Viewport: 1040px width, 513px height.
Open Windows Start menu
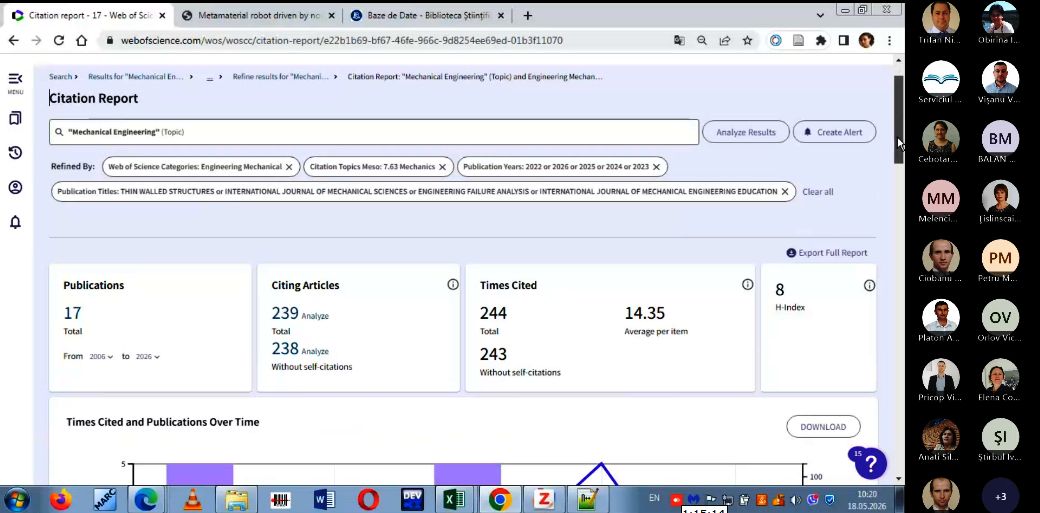click(x=17, y=499)
